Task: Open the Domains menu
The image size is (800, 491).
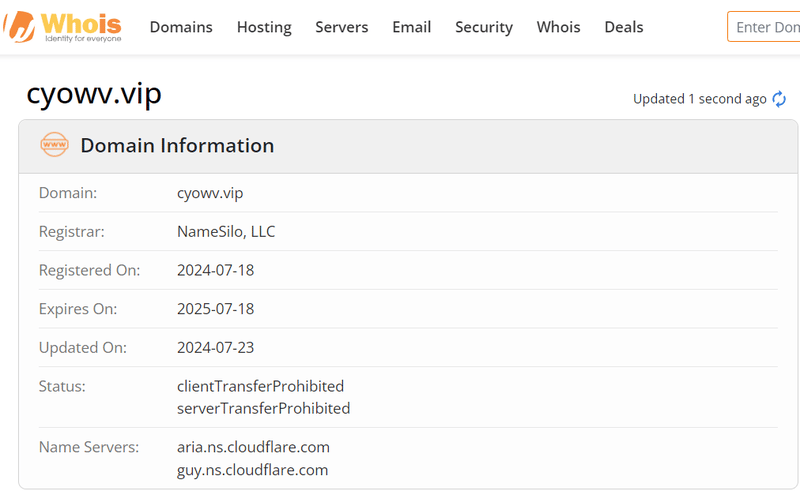Action: point(181,27)
